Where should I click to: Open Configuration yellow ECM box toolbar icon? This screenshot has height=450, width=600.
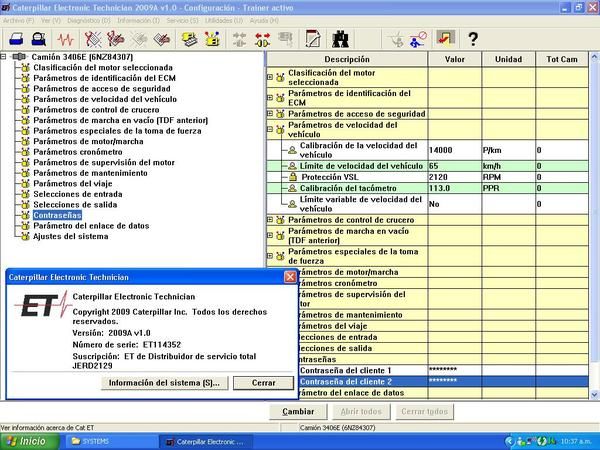pos(212,39)
